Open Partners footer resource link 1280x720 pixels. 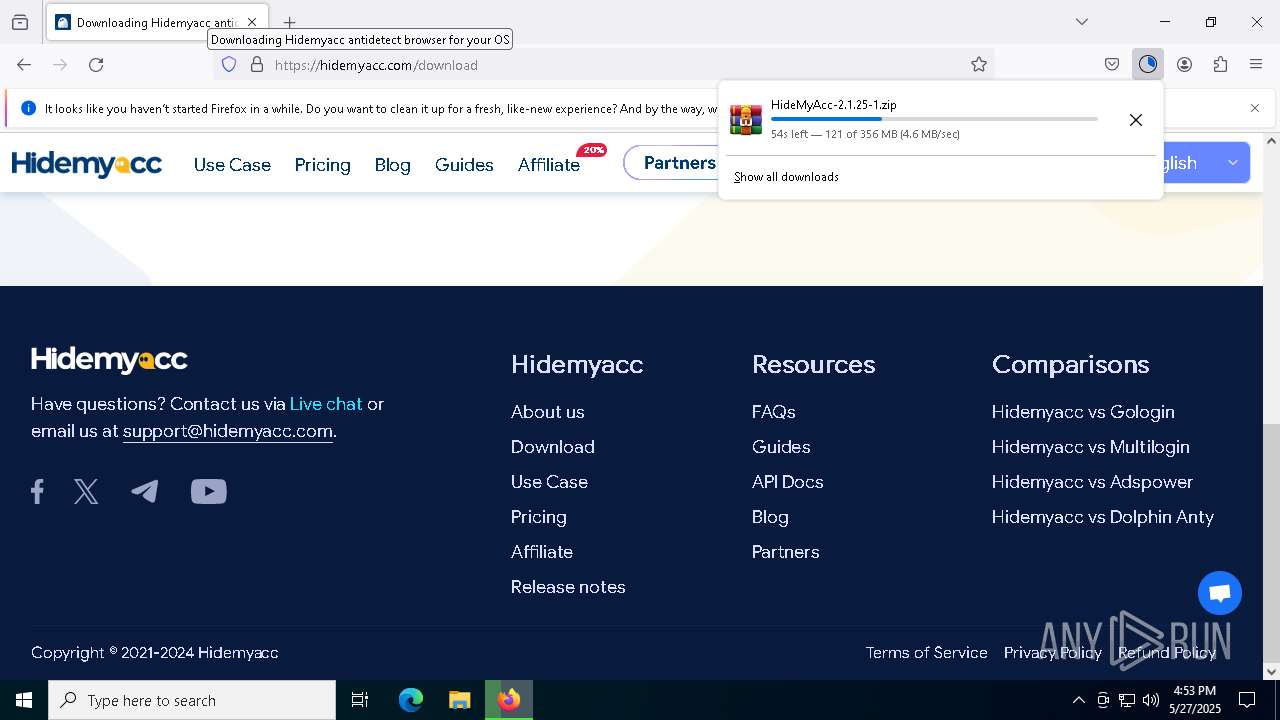786,552
